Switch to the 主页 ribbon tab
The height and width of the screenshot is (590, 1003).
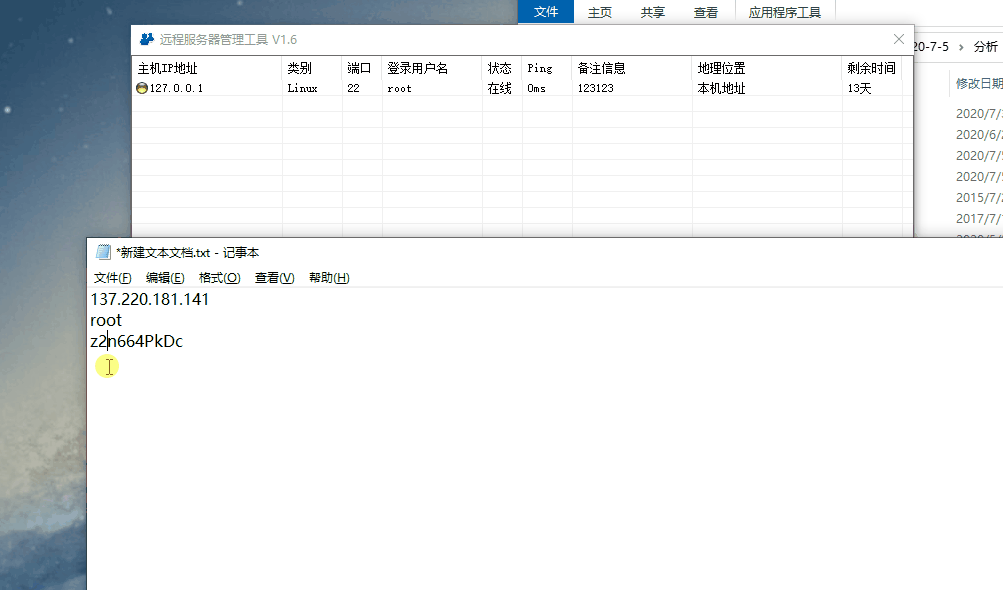coord(599,12)
